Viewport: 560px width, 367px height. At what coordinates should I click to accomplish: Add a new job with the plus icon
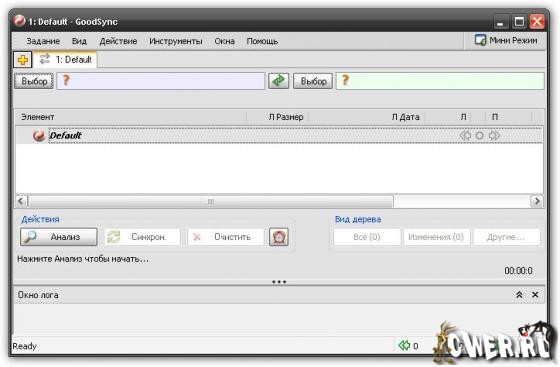pyautogui.click(x=22, y=60)
